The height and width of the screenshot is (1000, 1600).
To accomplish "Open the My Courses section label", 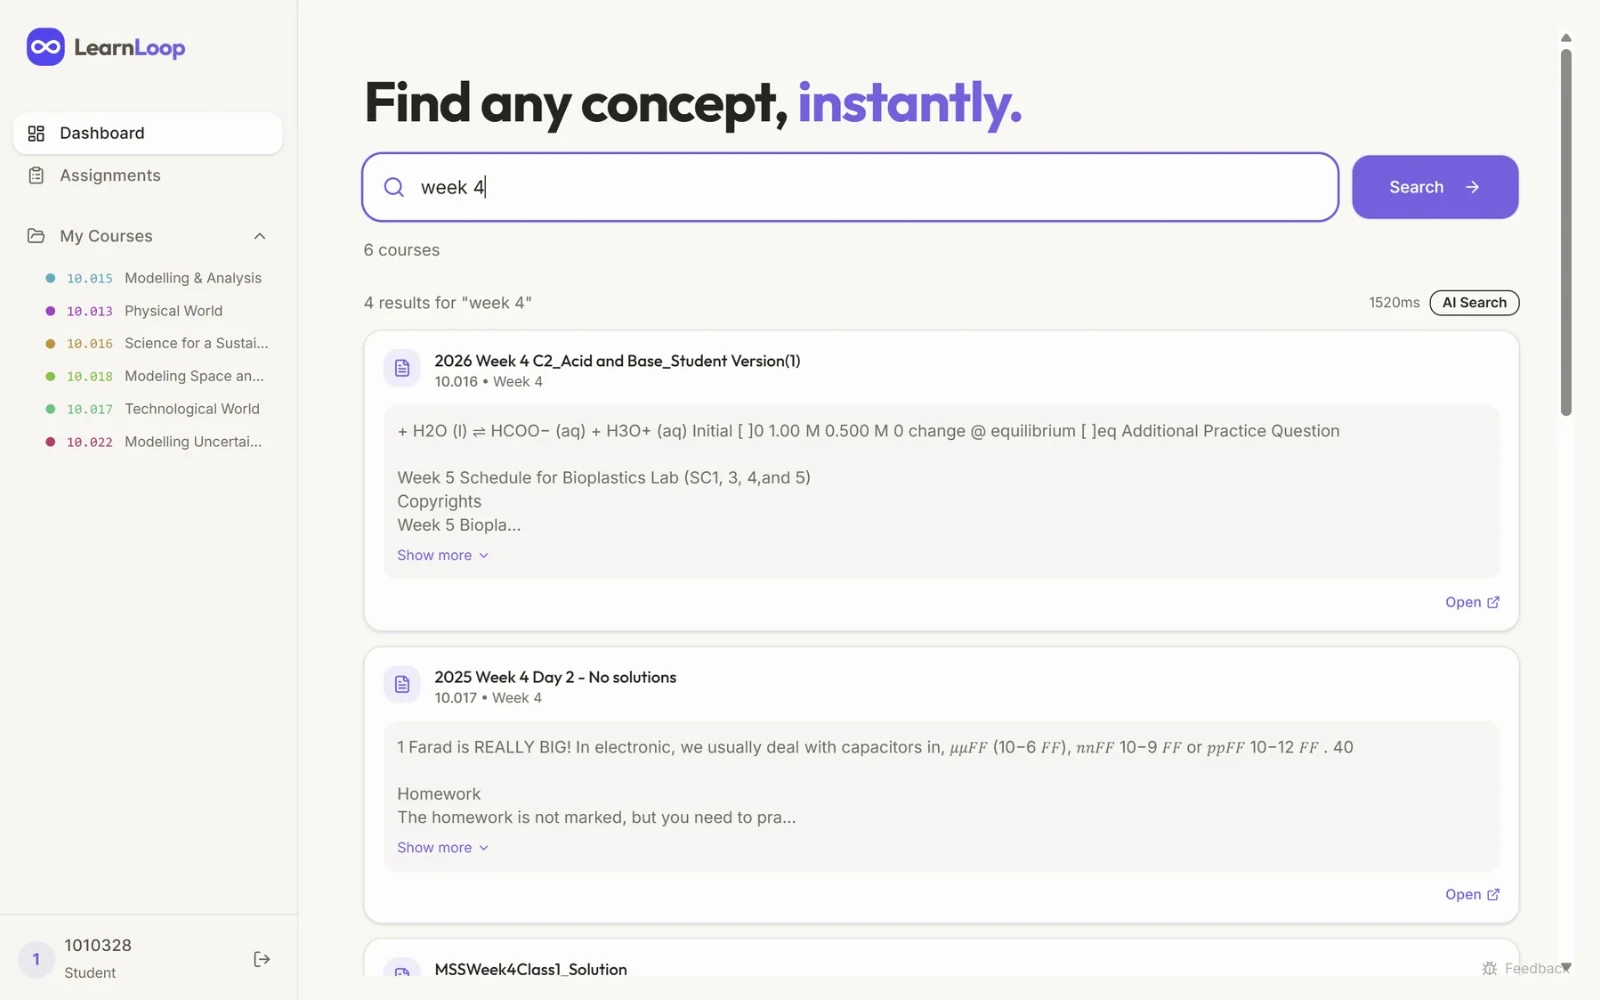I will (x=106, y=236).
